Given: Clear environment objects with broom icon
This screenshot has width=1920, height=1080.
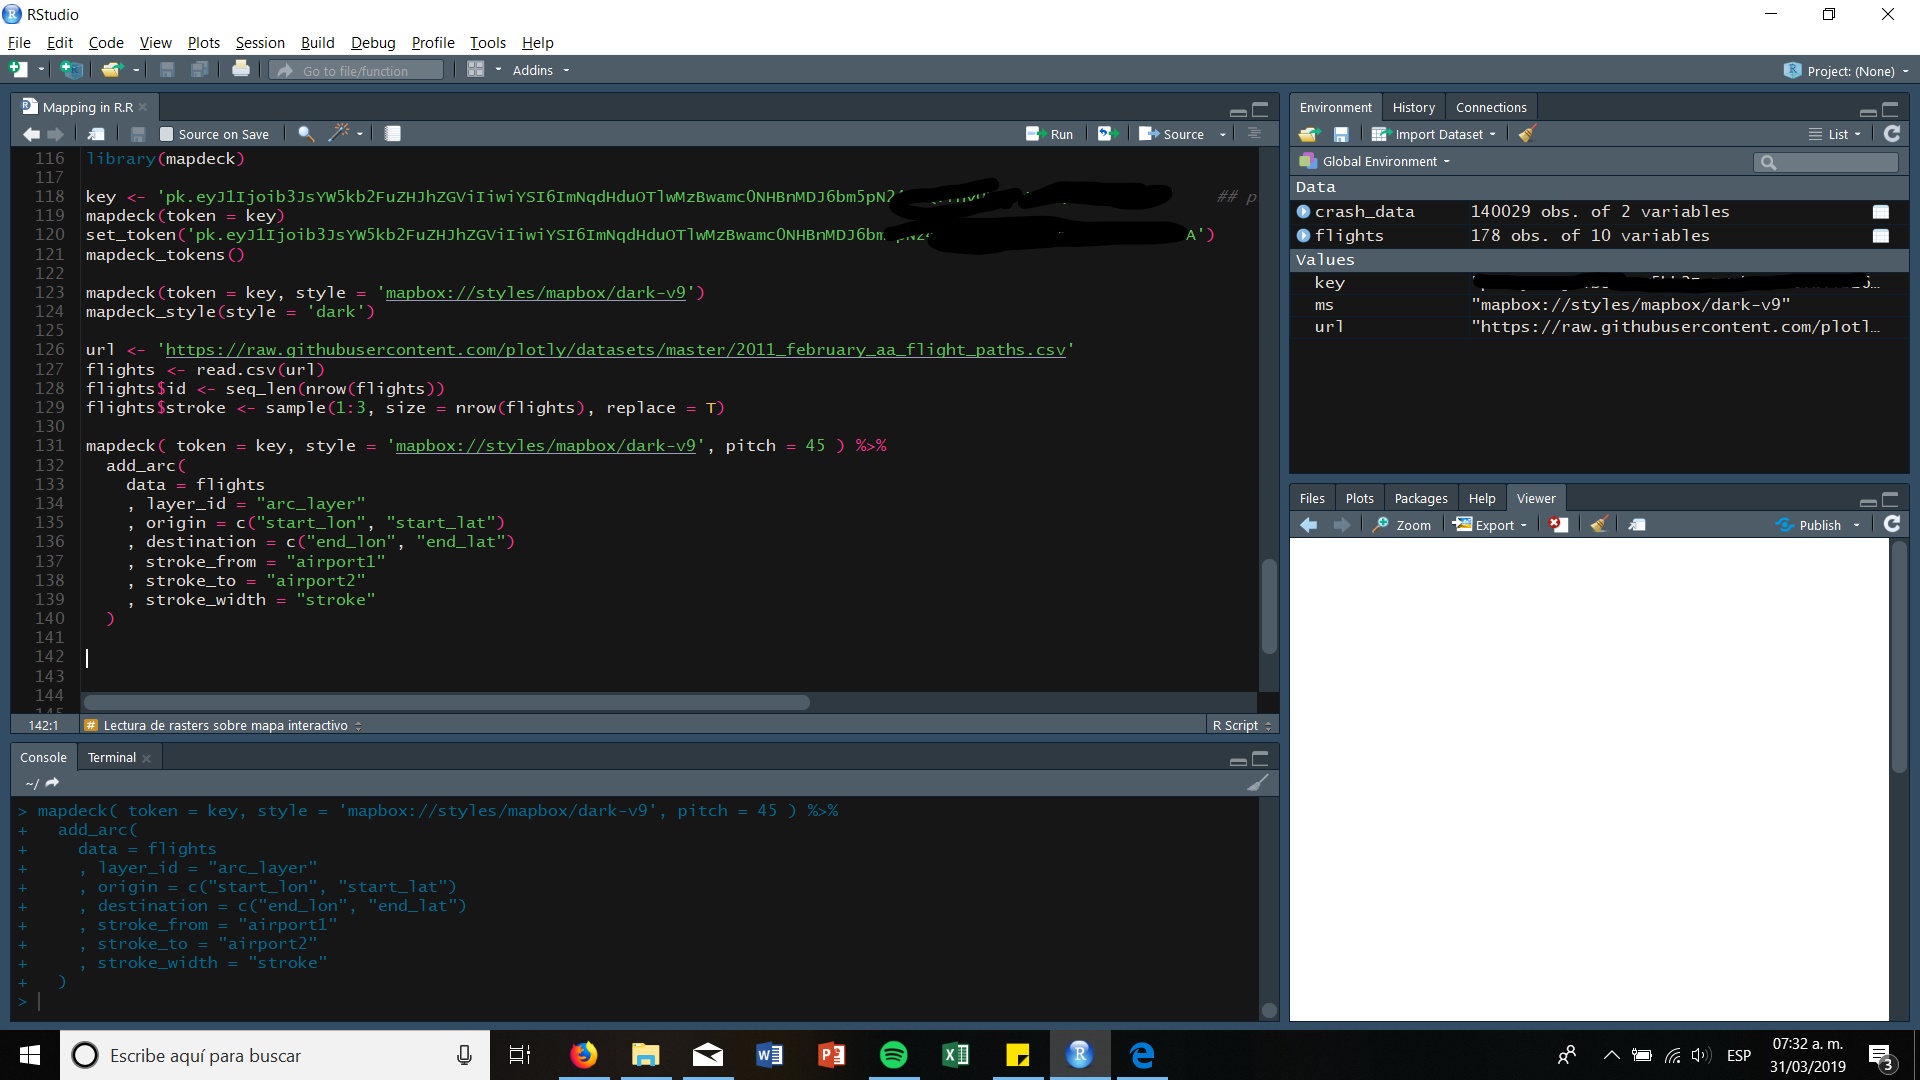Looking at the screenshot, I should pyautogui.click(x=1526, y=134).
